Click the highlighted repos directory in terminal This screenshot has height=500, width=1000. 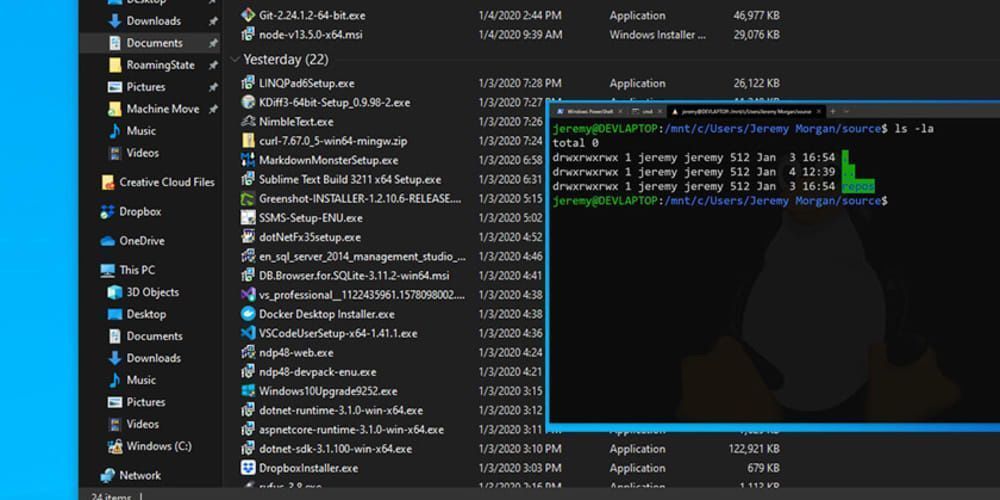pyautogui.click(x=858, y=186)
